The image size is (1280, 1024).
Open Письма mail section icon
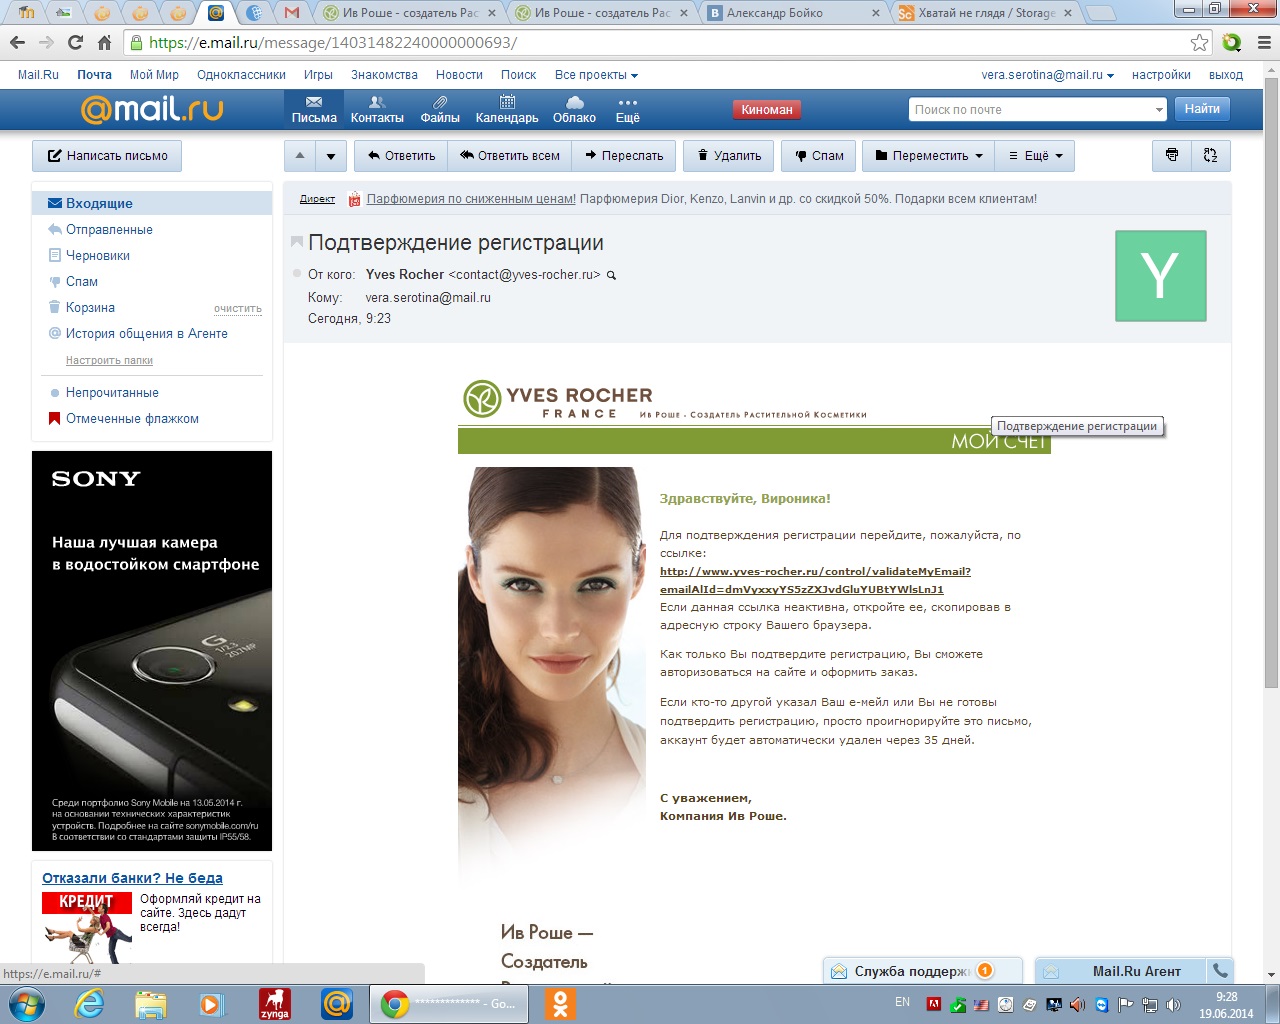314,110
